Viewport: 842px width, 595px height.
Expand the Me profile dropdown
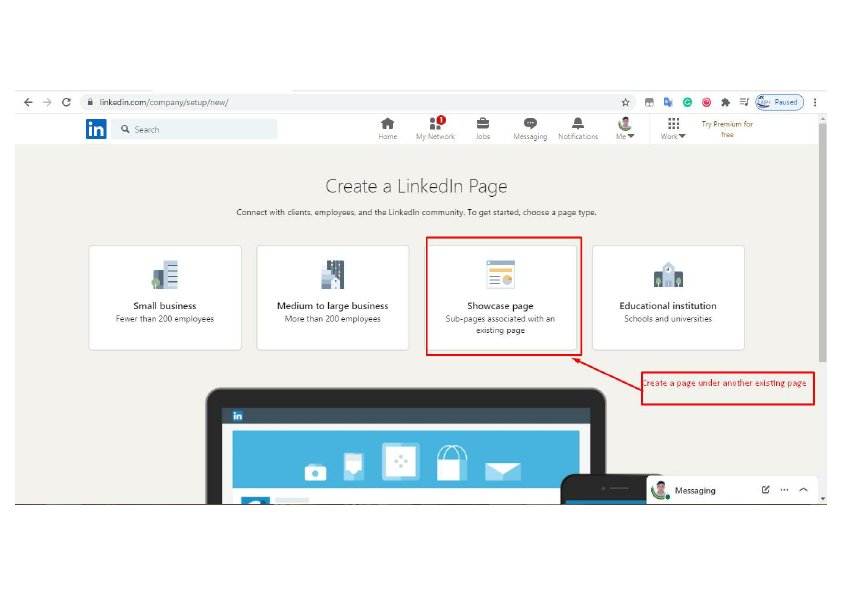coord(625,129)
